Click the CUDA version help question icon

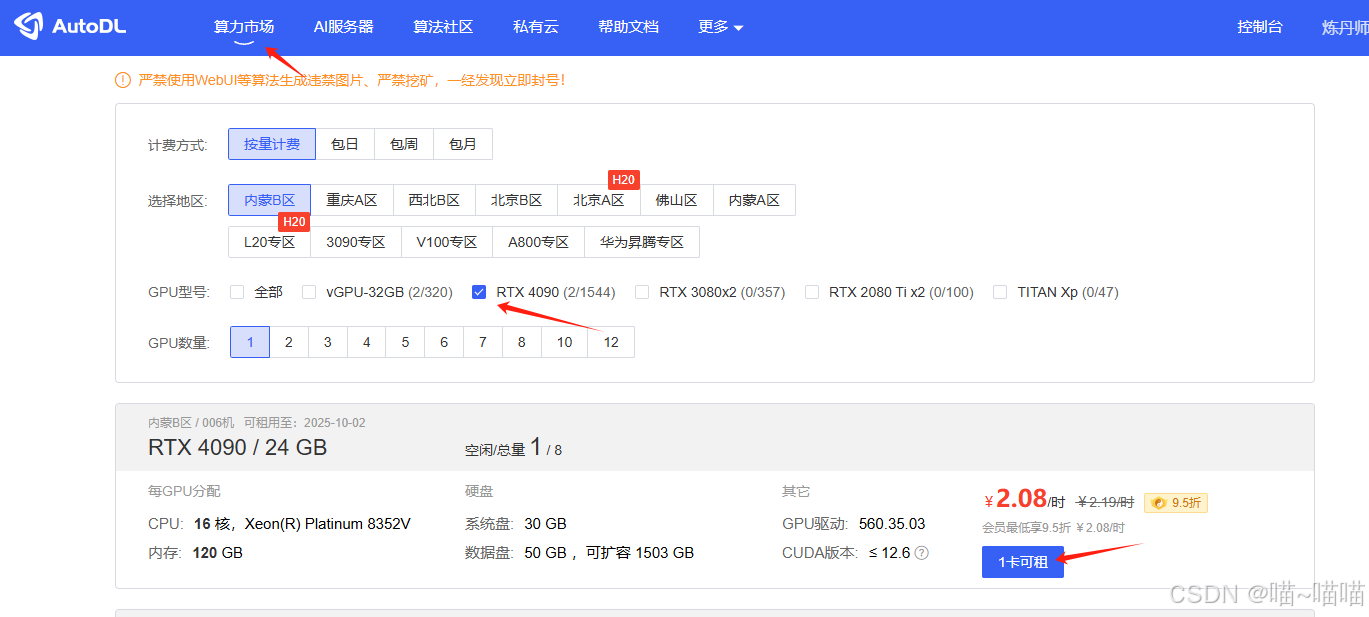pyautogui.click(x=922, y=553)
